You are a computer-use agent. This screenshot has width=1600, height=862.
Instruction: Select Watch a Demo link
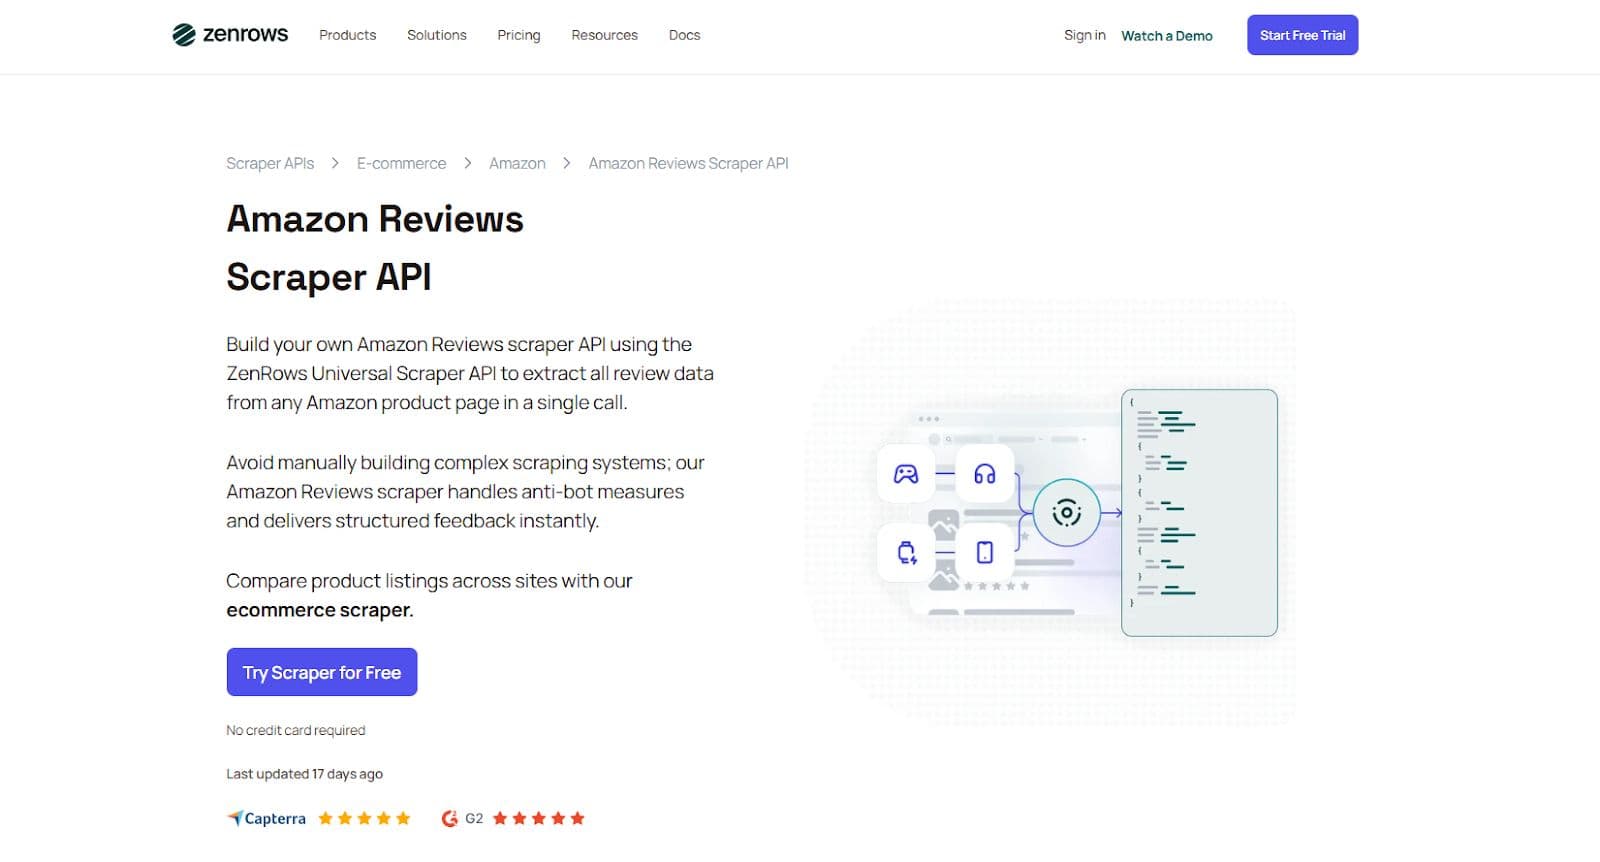click(x=1167, y=36)
